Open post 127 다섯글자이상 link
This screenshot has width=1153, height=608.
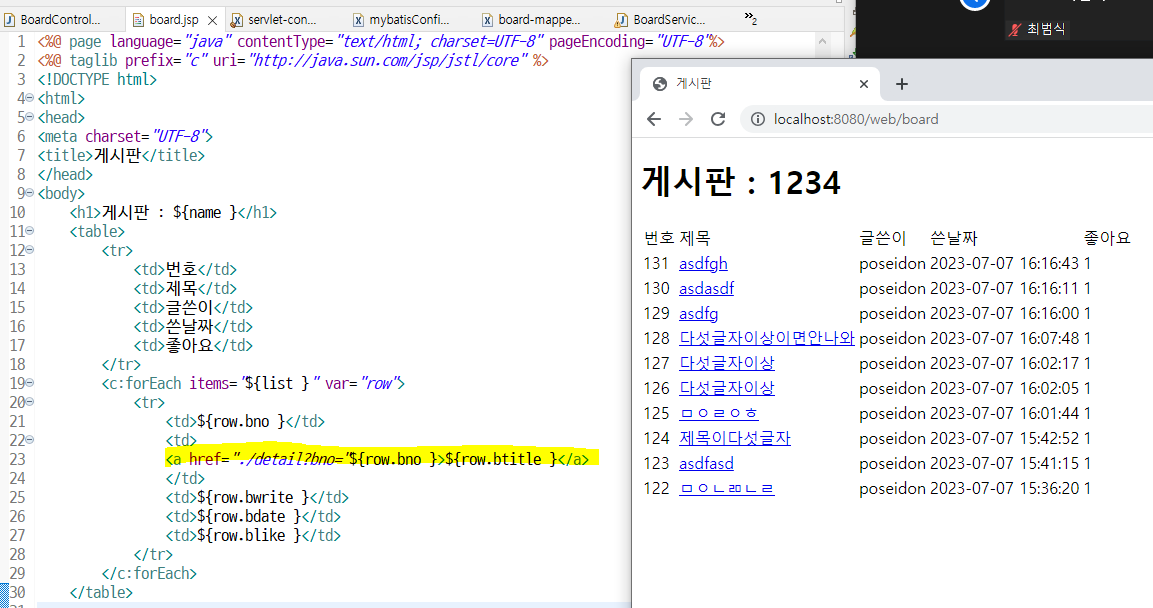click(x=727, y=363)
